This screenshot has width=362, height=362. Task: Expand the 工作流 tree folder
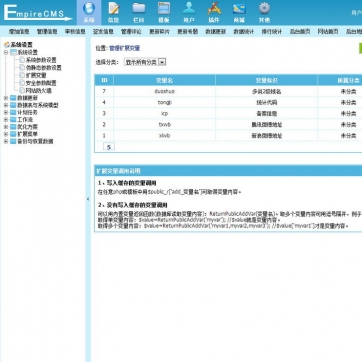click(x=6, y=120)
